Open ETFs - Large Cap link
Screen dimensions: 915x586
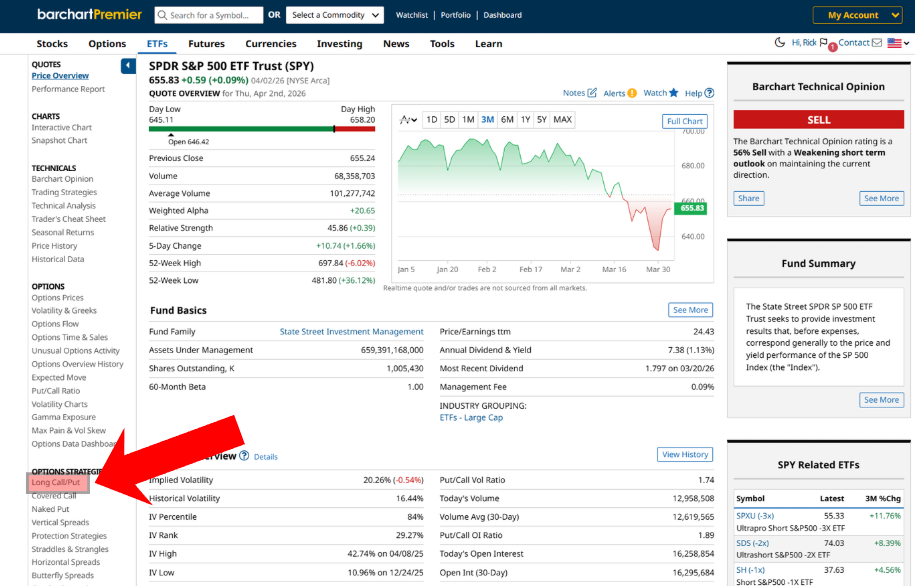[x=471, y=417]
